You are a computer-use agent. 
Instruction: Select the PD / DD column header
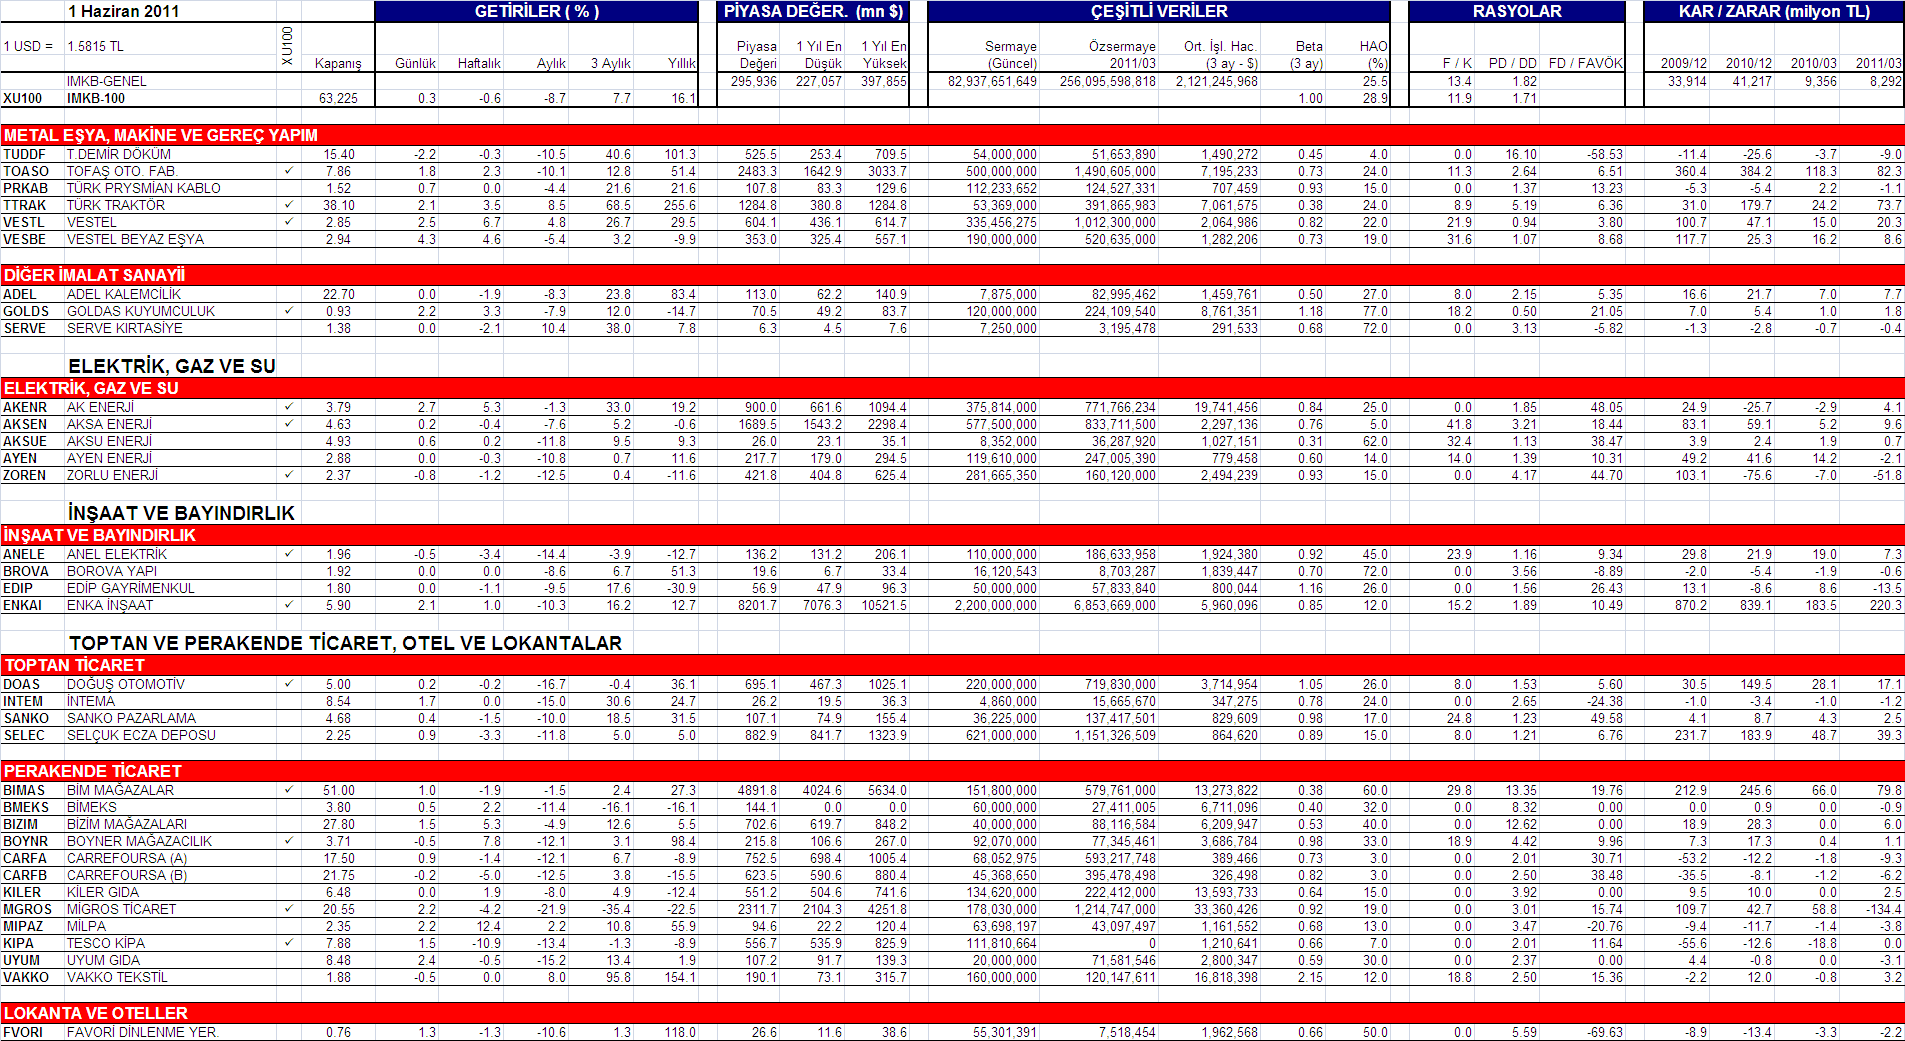tap(1512, 63)
